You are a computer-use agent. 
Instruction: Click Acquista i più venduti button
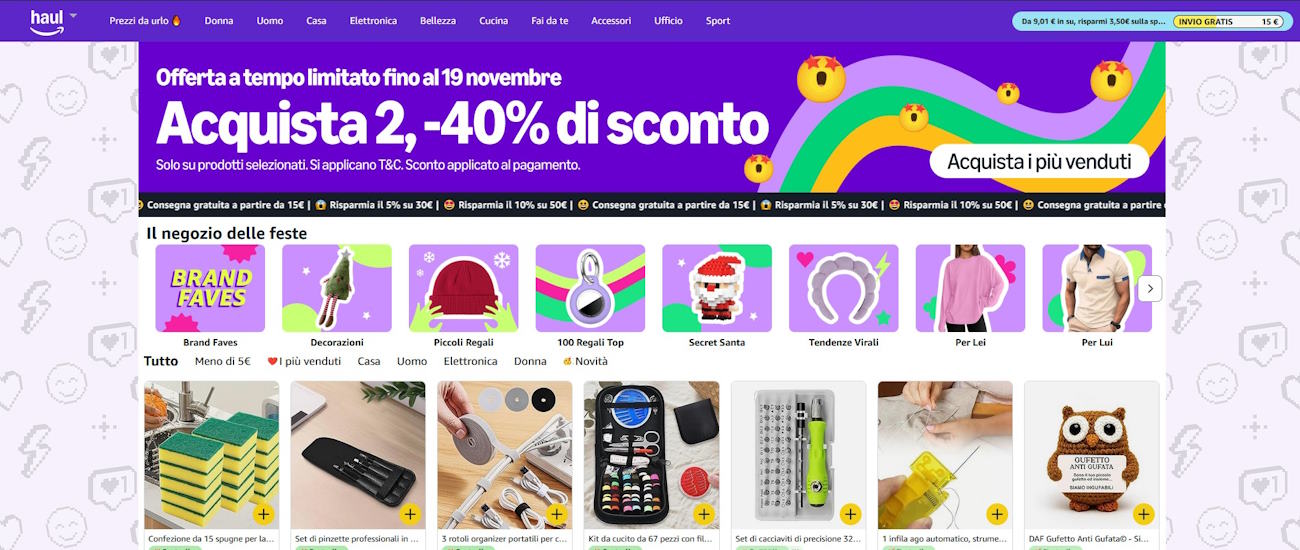pos(1039,161)
